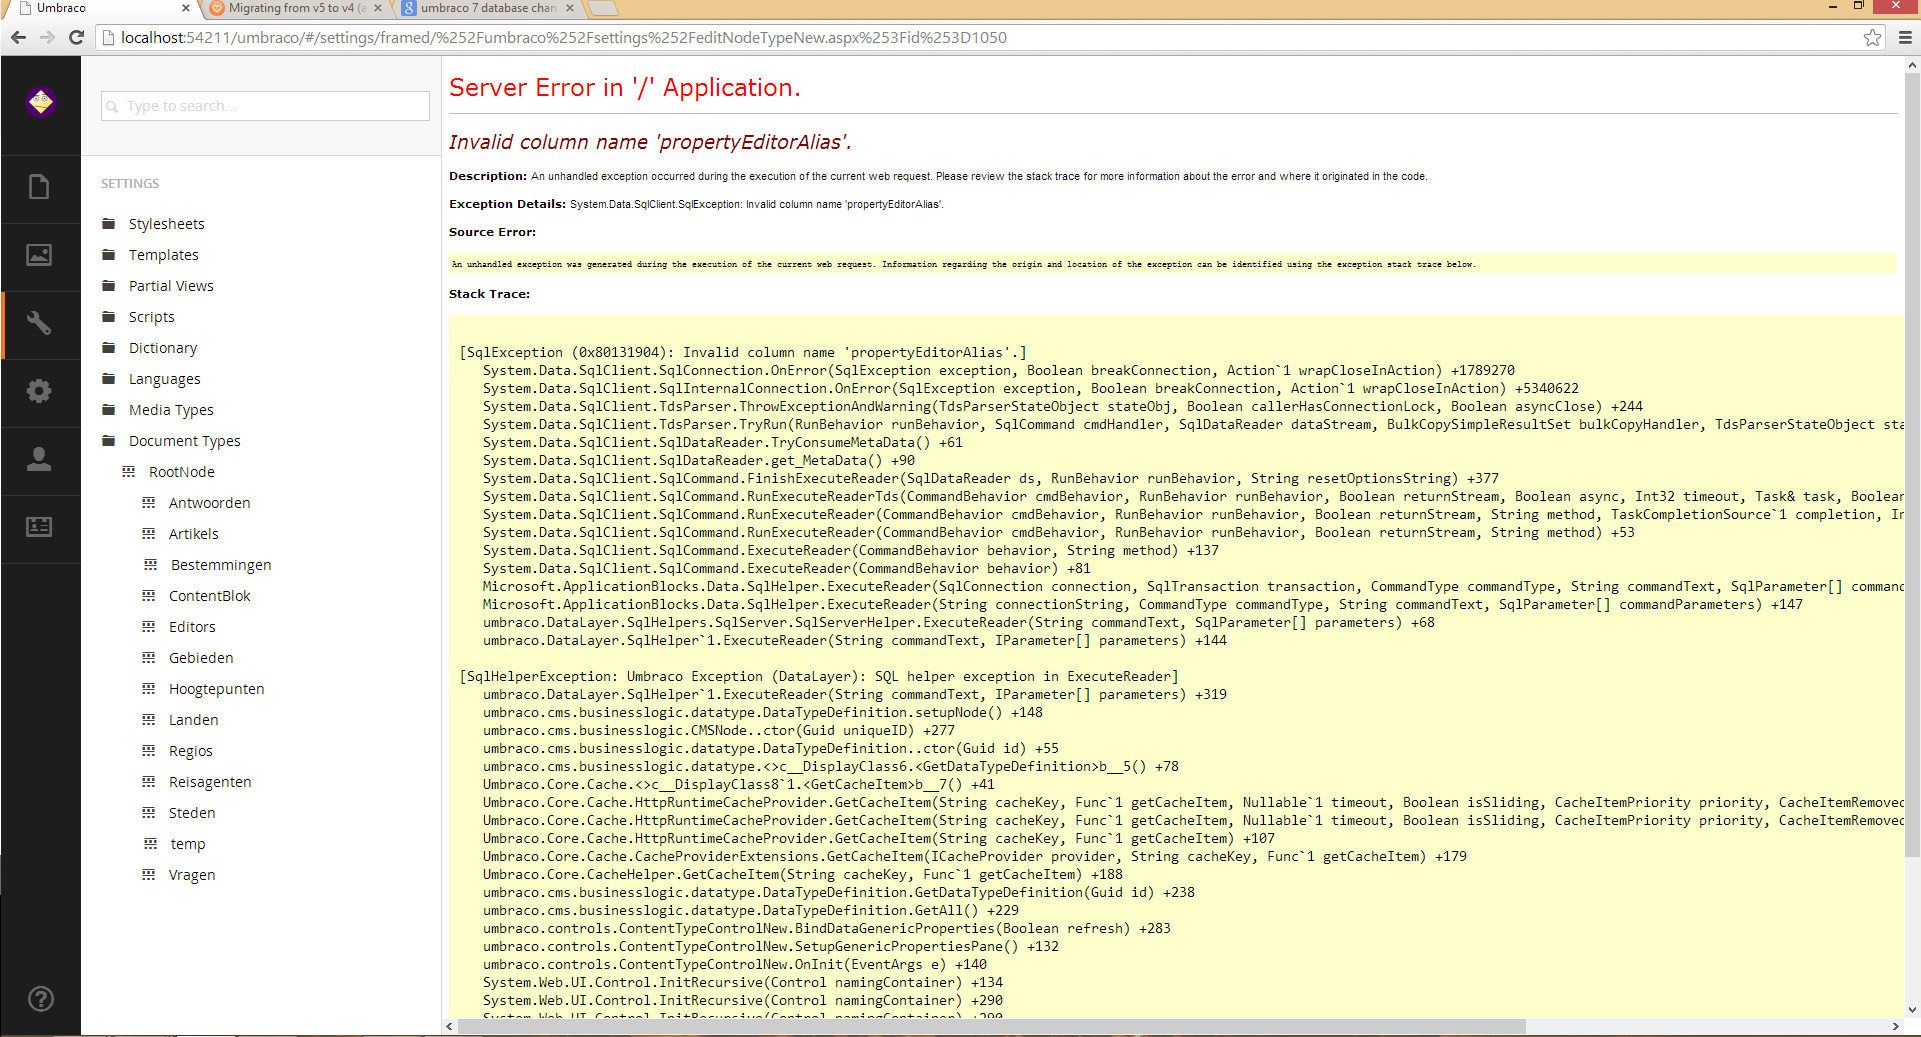Open Languages tree node
This screenshot has height=1037, width=1921.
tap(164, 379)
